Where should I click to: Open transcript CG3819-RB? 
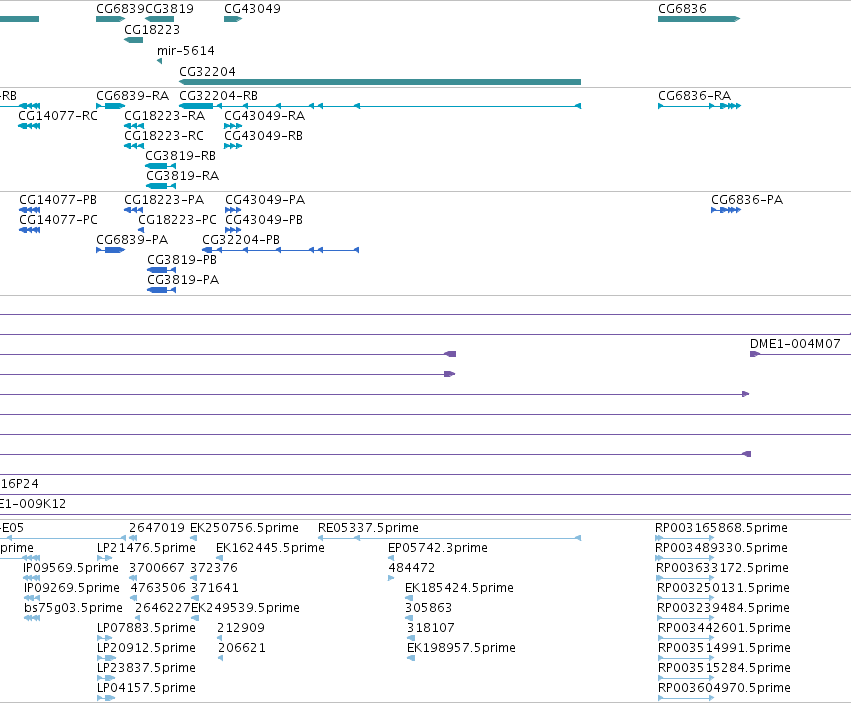tap(161, 166)
